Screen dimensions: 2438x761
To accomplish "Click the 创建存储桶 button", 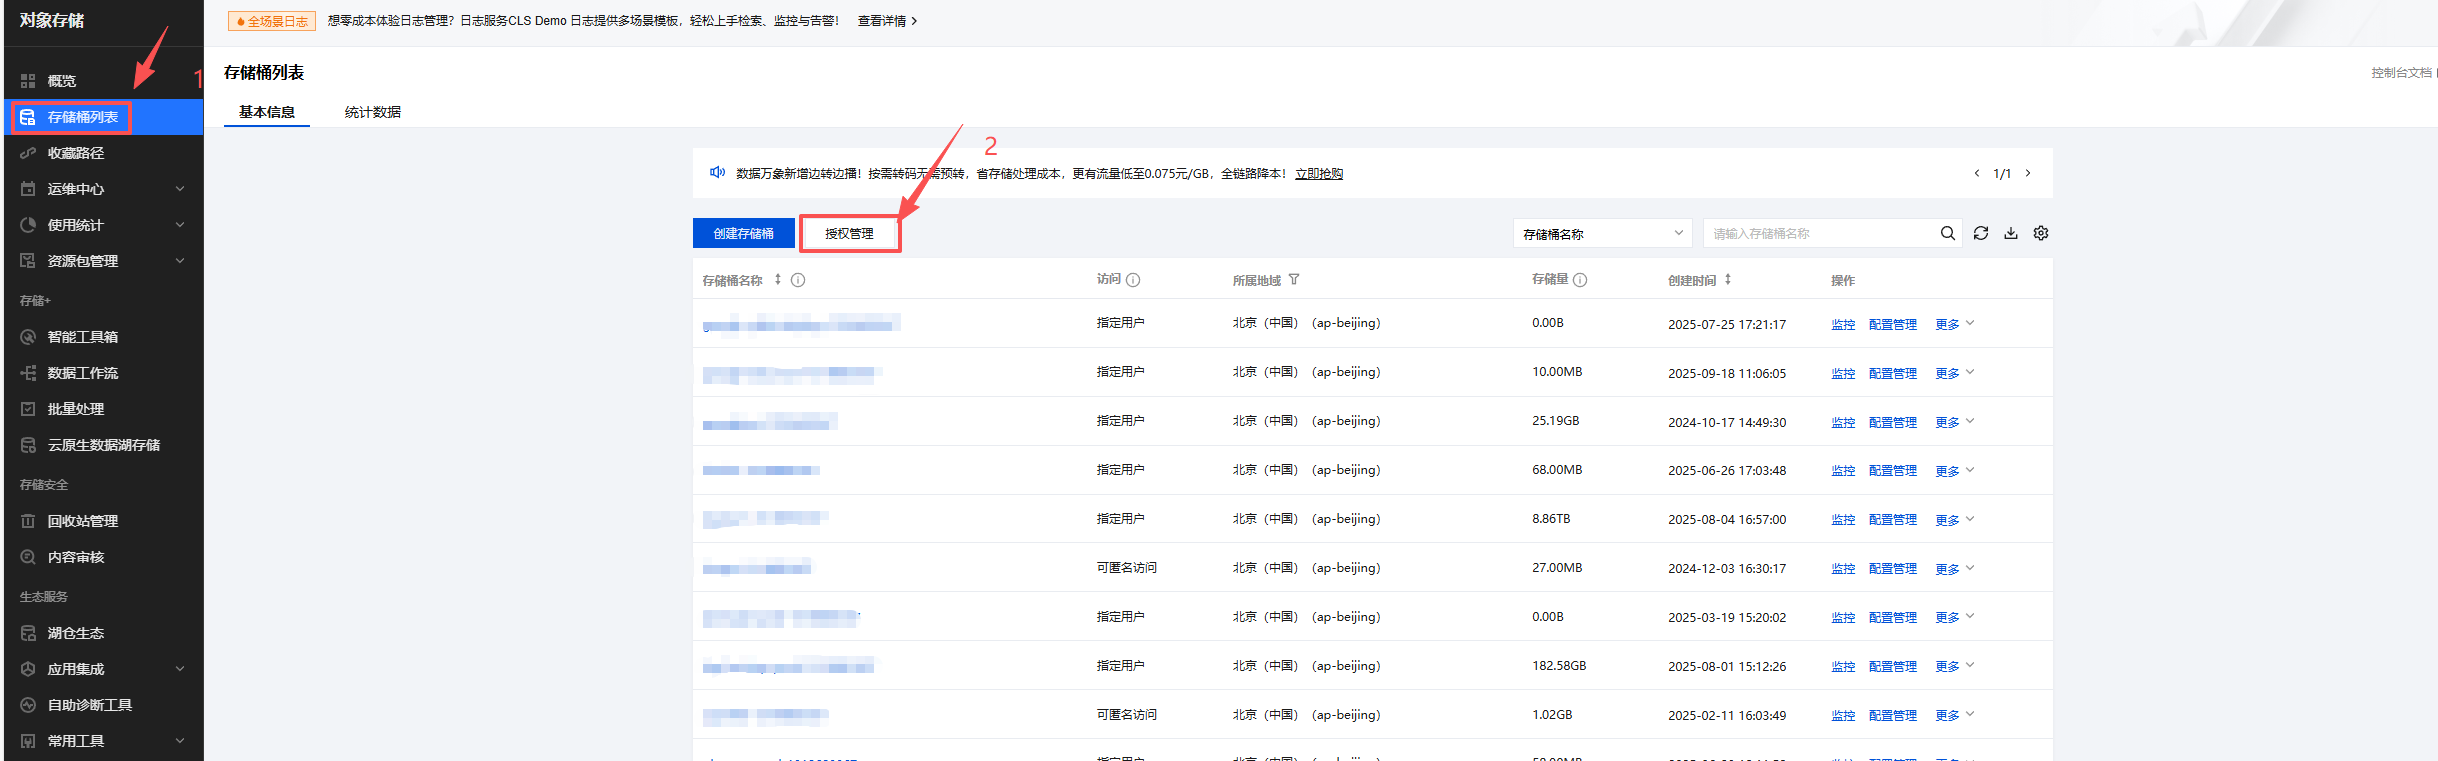I will 743,233.
